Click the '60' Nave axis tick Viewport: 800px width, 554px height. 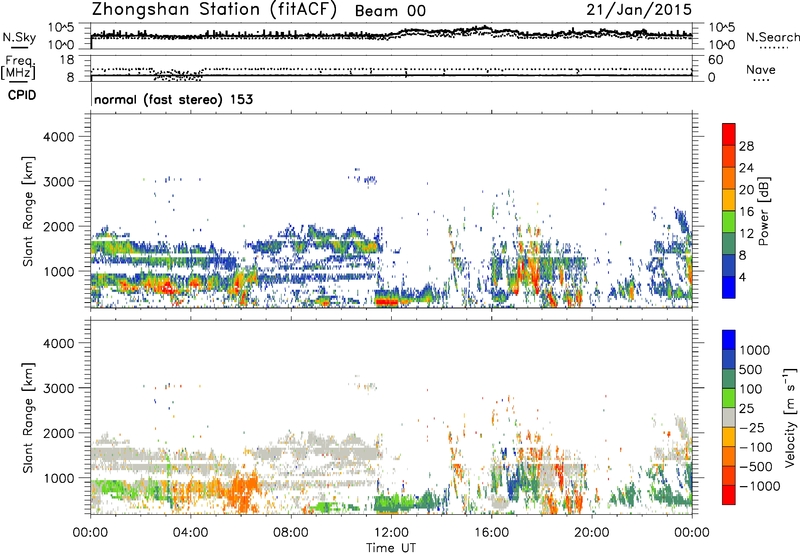coord(715,60)
